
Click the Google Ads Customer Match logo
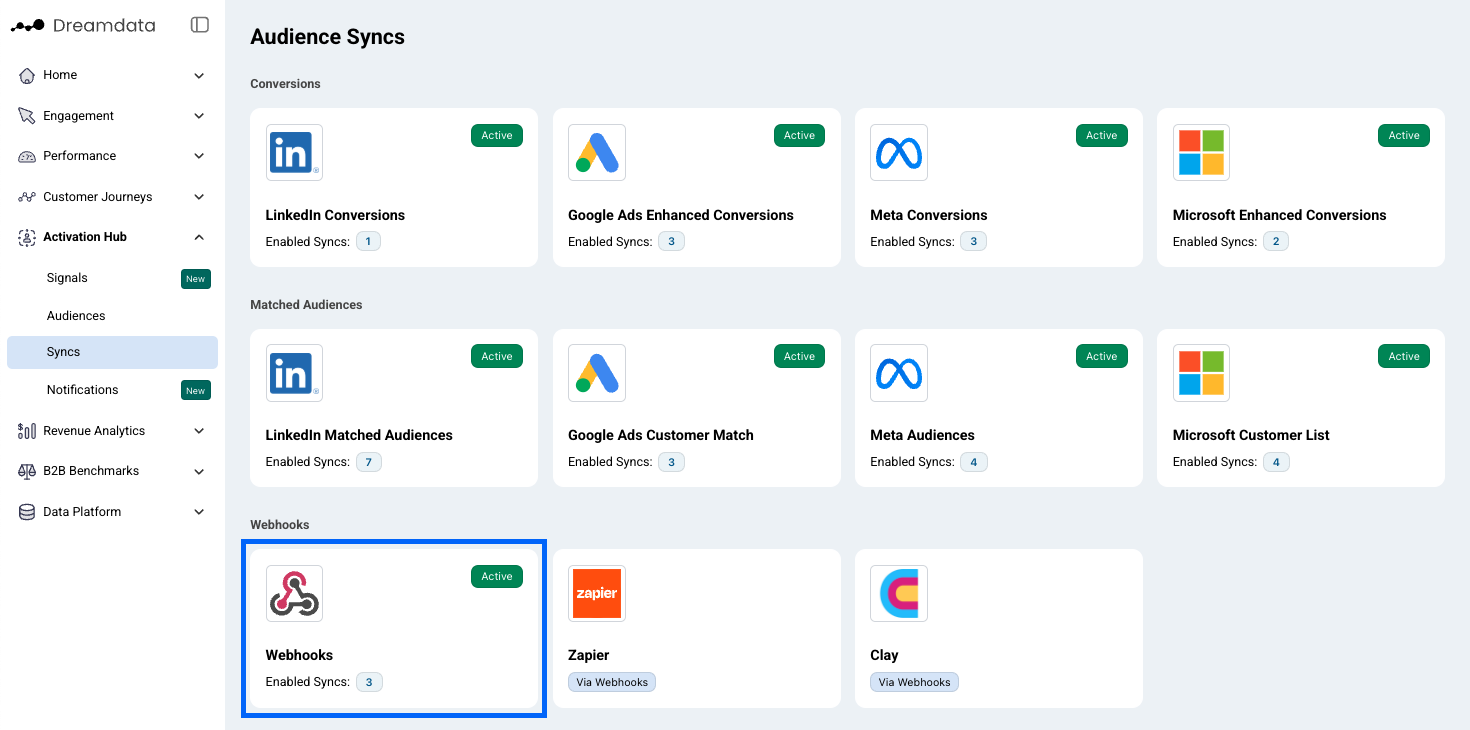pos(597,373)
